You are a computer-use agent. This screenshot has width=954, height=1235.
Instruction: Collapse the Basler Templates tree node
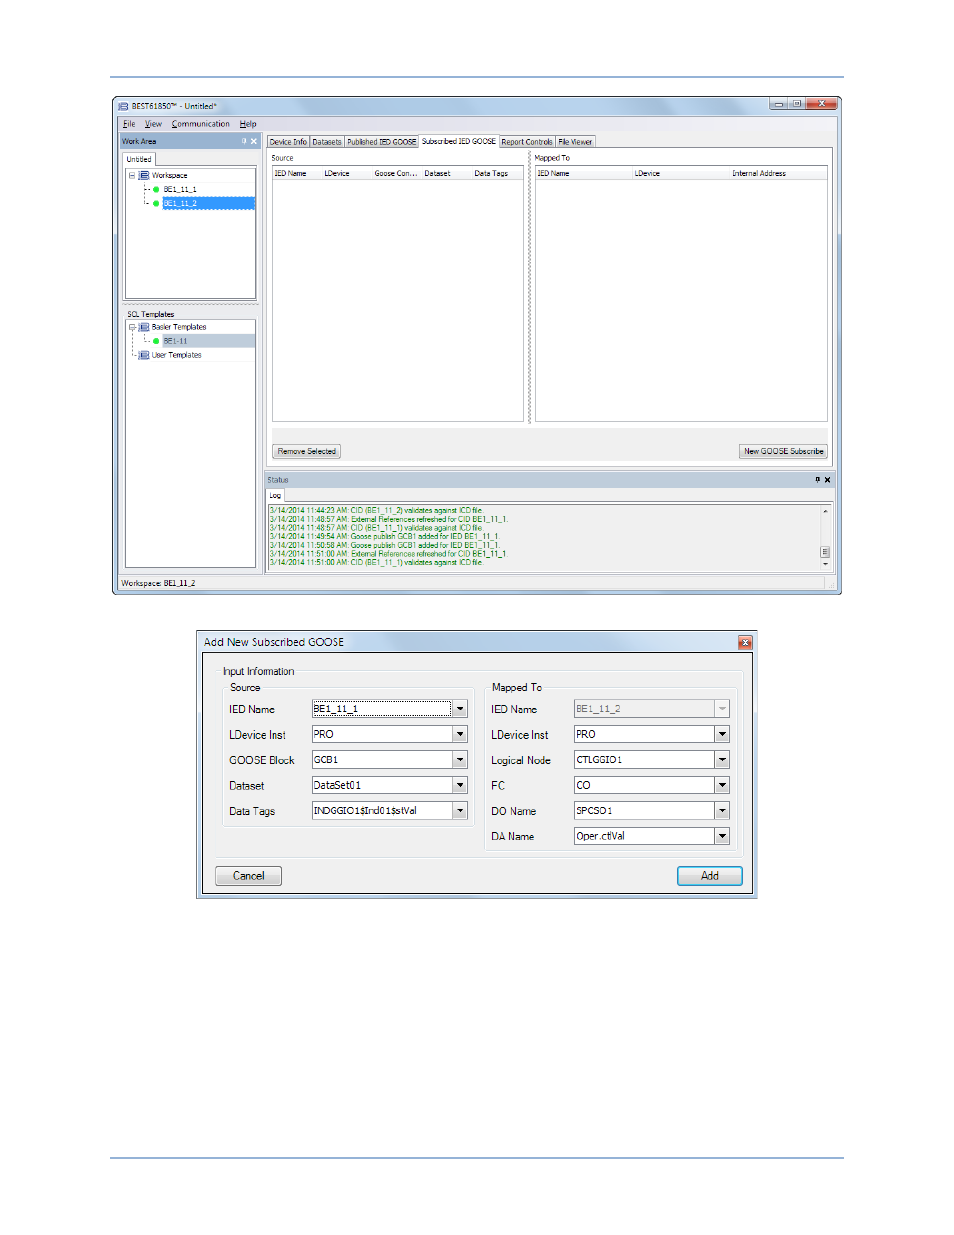click(132, 327)
